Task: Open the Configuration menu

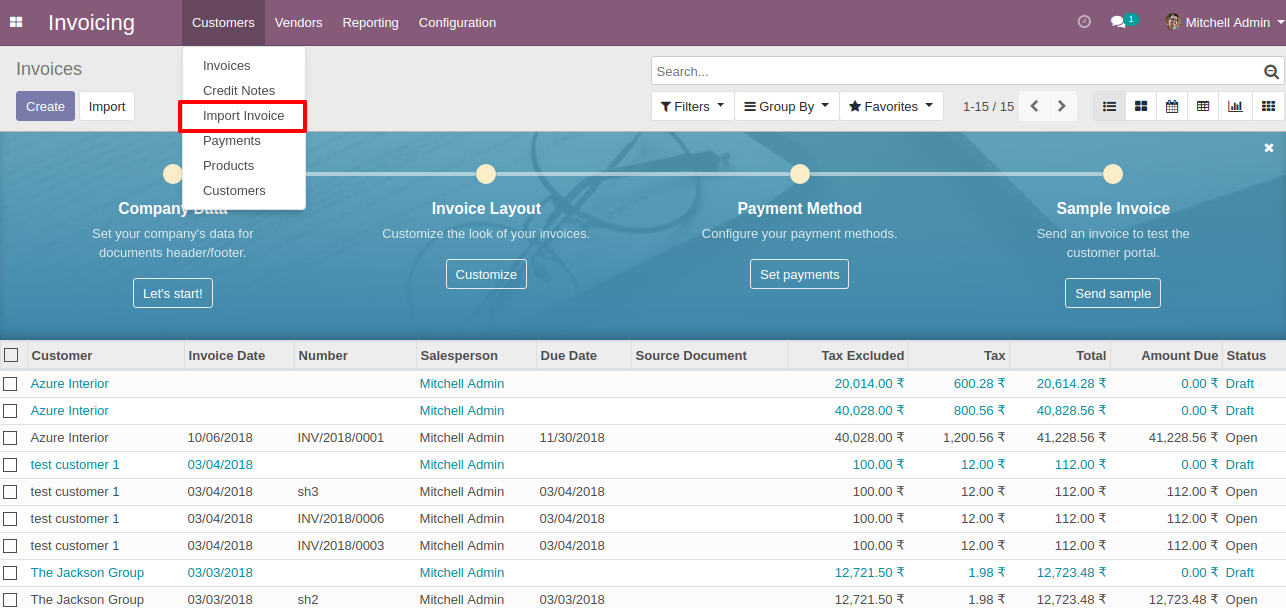Action: pos(457,22)
